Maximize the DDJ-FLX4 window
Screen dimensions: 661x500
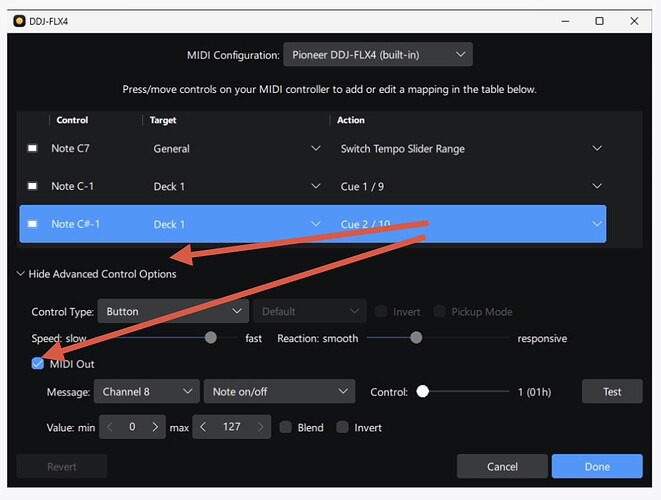[599, 21]
